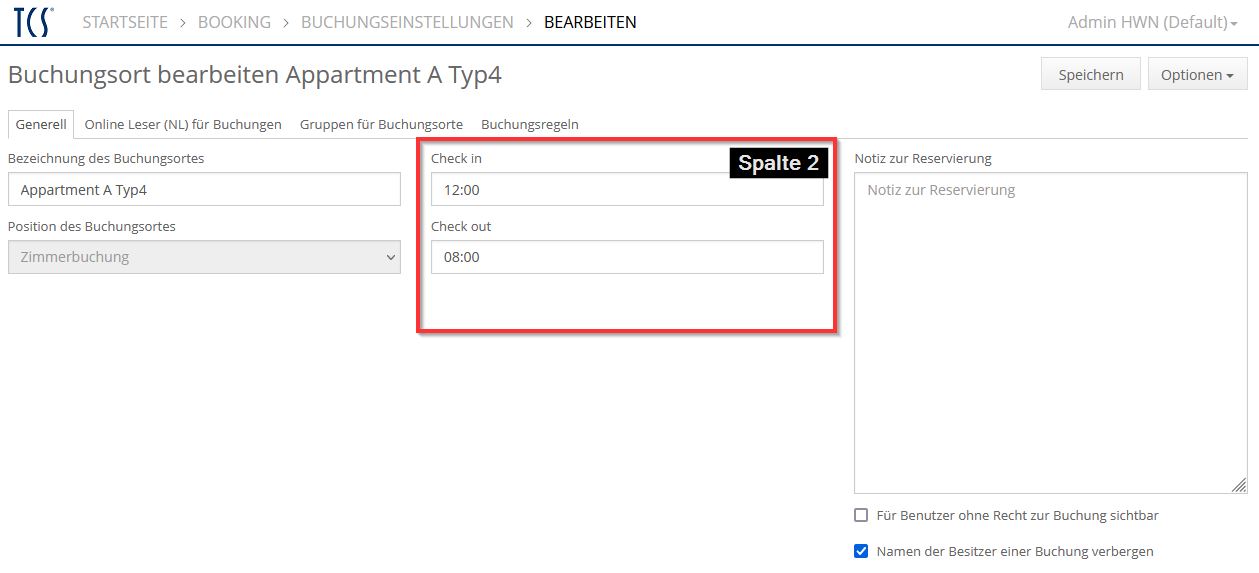Image resolution: width=1259 pixels, height=573 pixels.
Task: Select the Generell tab
Action: pyautogui.click(x=41, y=125)
